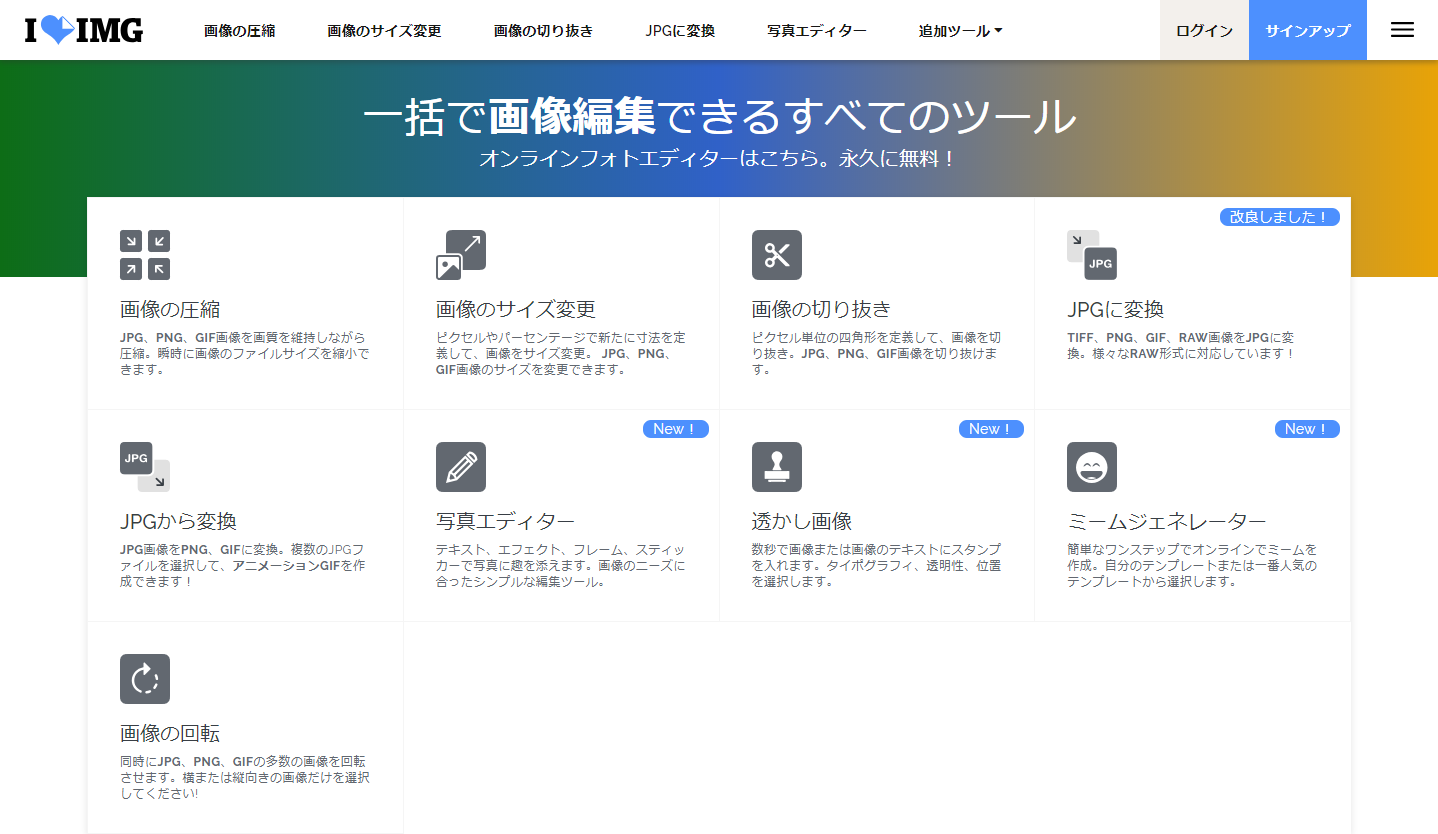Click the description text starting ピクセル単位の四角形を定義
The height and width of the screenshot is (834, 1438).
[876, 354]
